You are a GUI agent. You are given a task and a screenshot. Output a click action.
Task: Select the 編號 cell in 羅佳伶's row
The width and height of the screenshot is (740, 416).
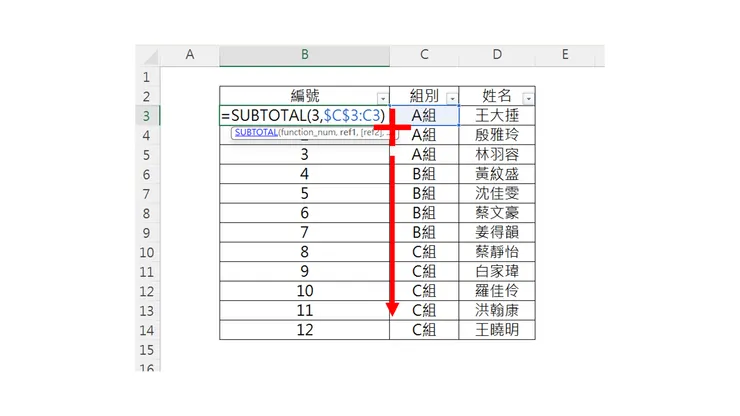304,291
